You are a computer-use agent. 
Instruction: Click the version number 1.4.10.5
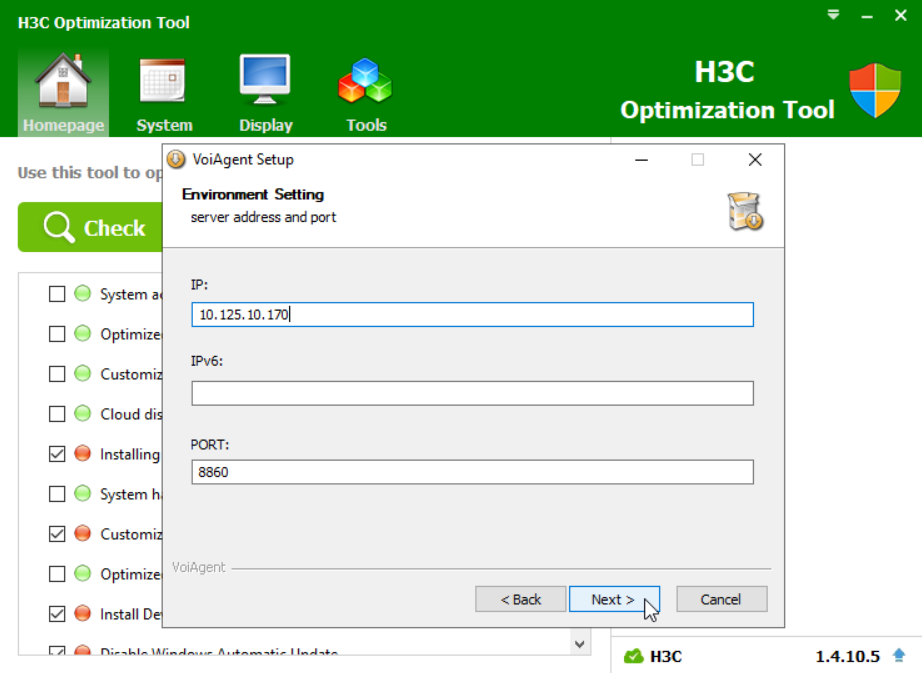[847, 656]
